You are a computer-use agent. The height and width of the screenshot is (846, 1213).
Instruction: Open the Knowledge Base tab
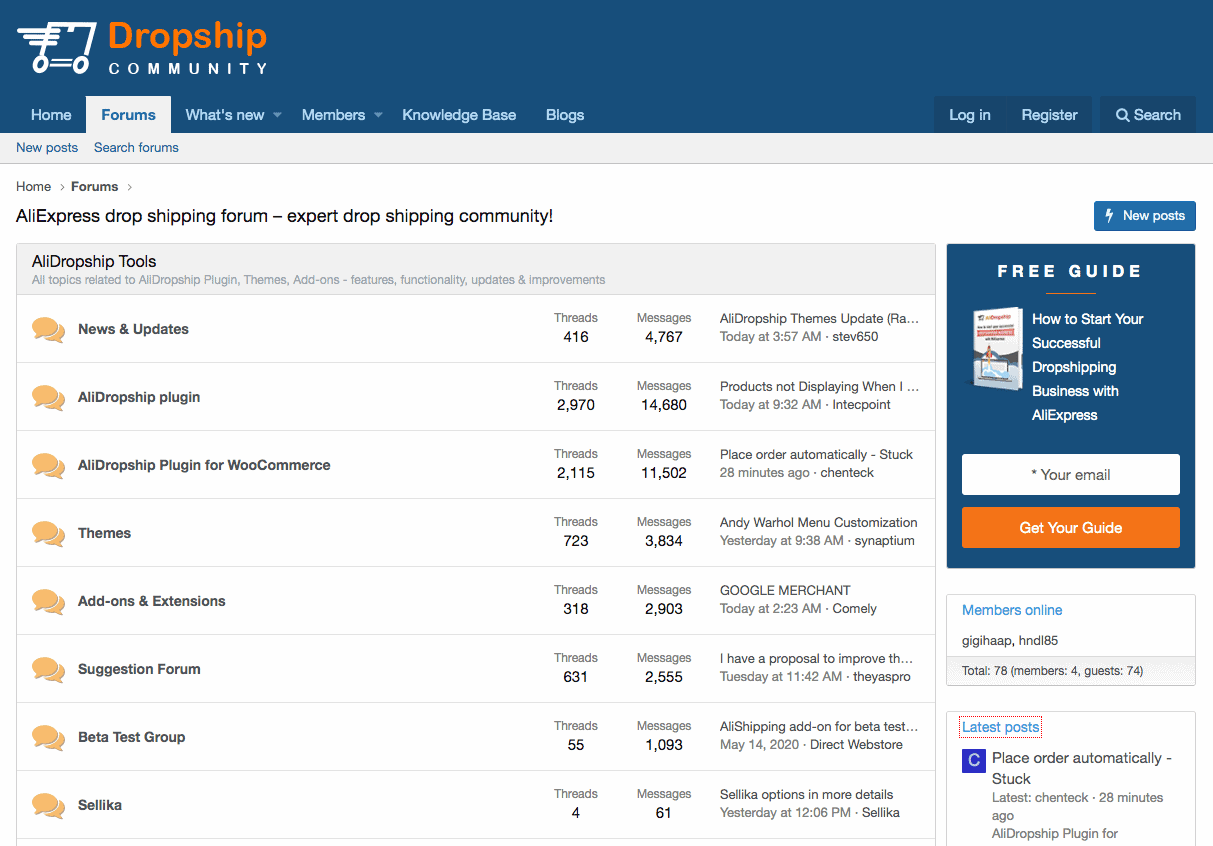pyautogui.click(x=459, y=115)
